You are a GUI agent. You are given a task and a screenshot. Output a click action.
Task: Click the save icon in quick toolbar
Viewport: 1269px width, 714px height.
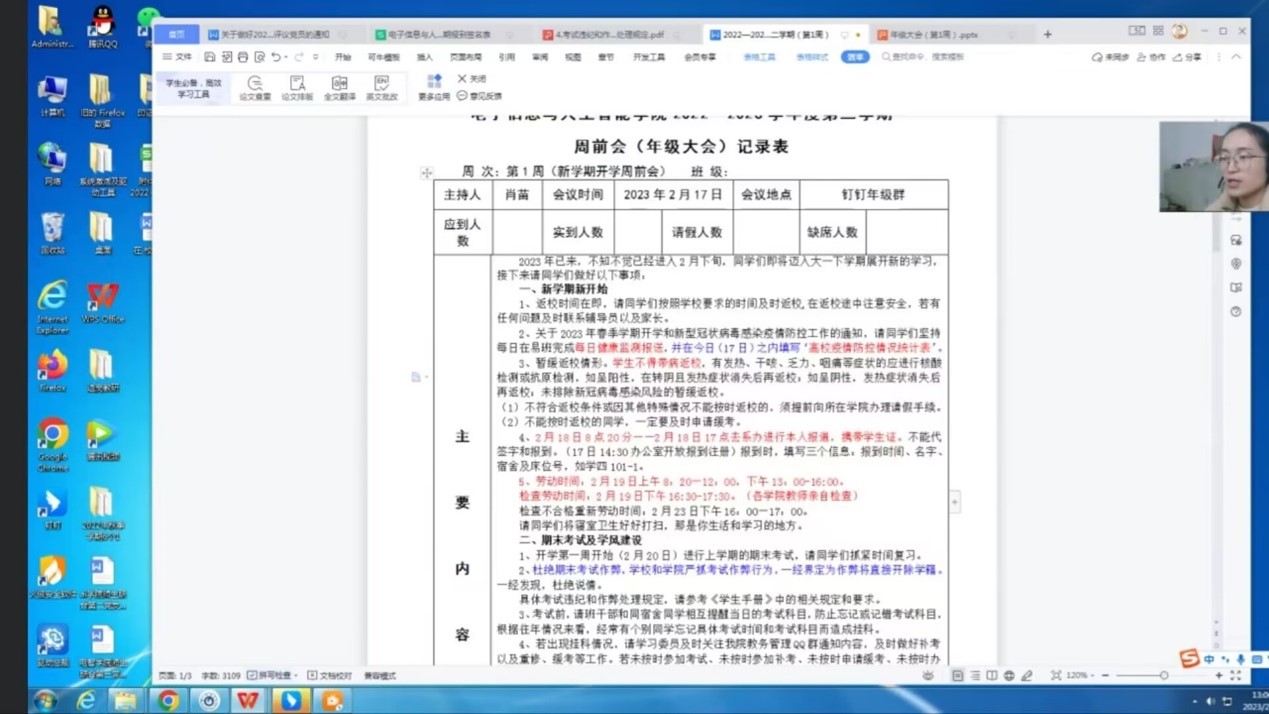(x=209, y=57)
